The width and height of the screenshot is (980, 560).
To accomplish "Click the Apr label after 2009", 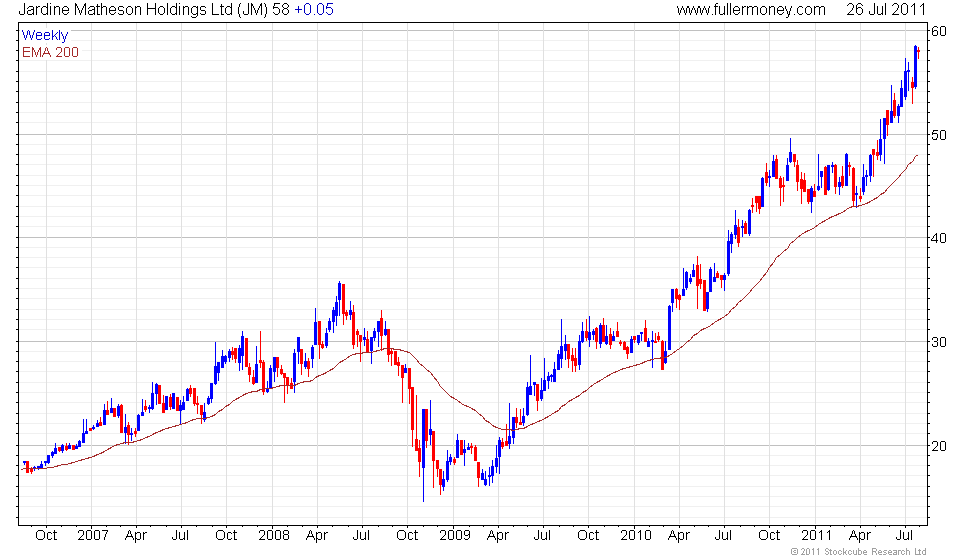I will pos(498,536).
